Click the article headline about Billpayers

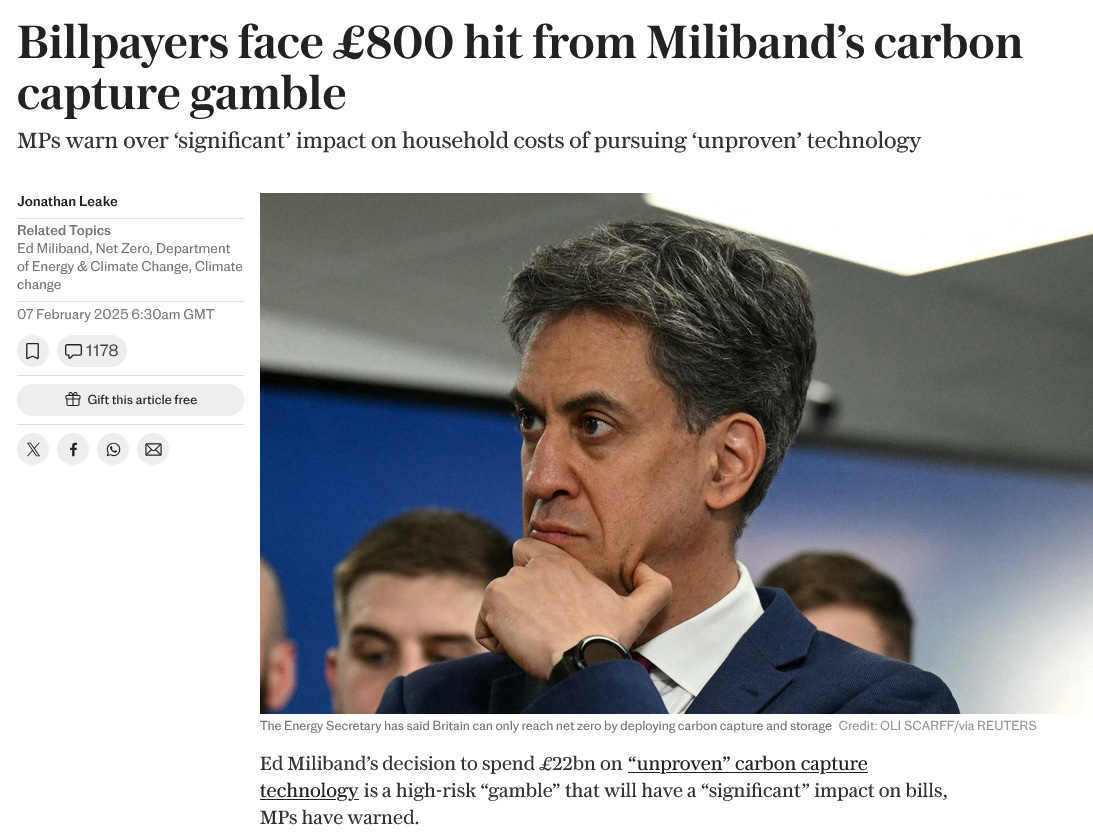[520, 68]
